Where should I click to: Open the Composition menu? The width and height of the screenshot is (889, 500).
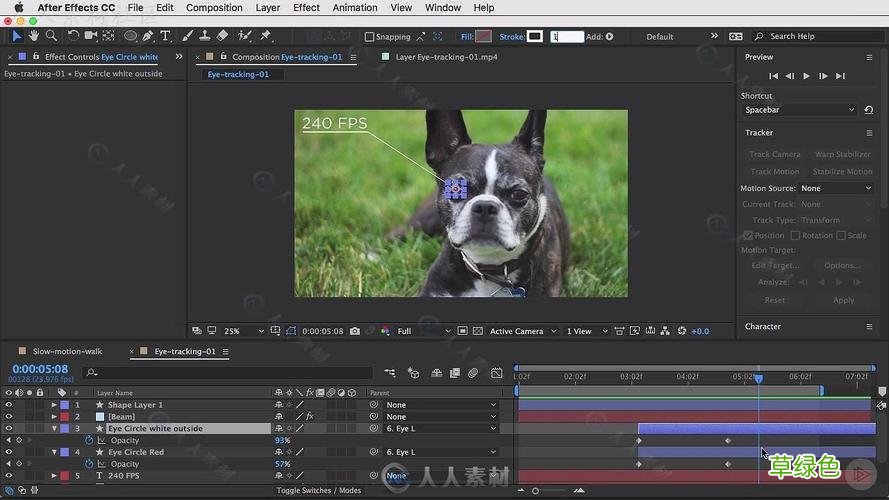214,7
